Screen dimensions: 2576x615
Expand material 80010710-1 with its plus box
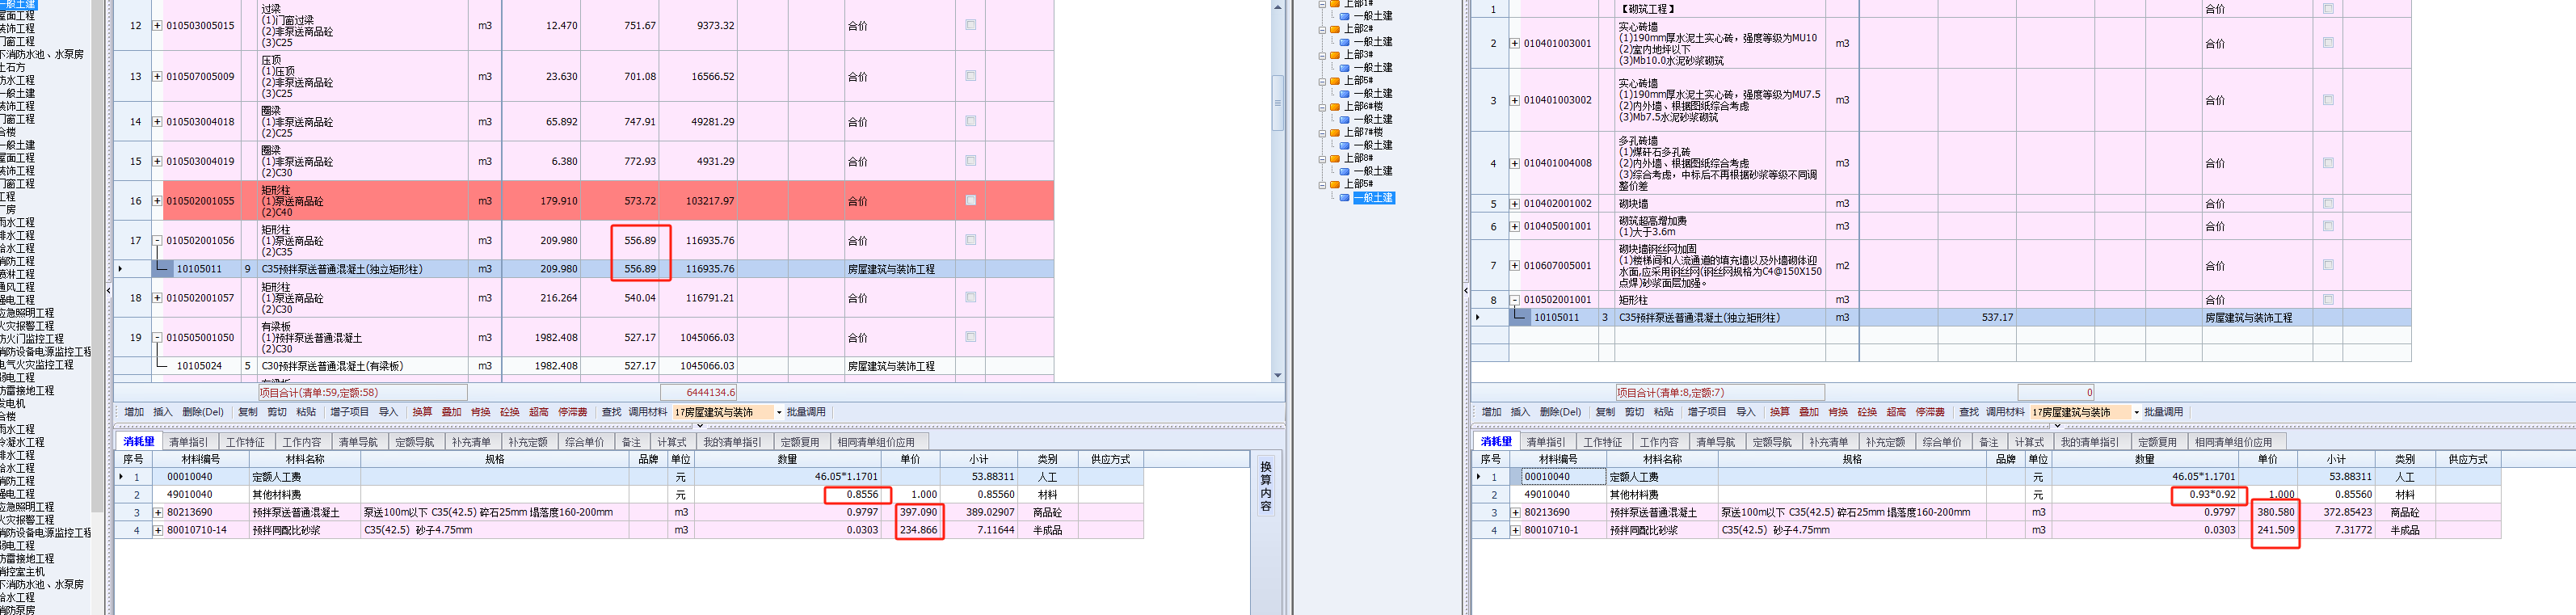point(1515,530)
